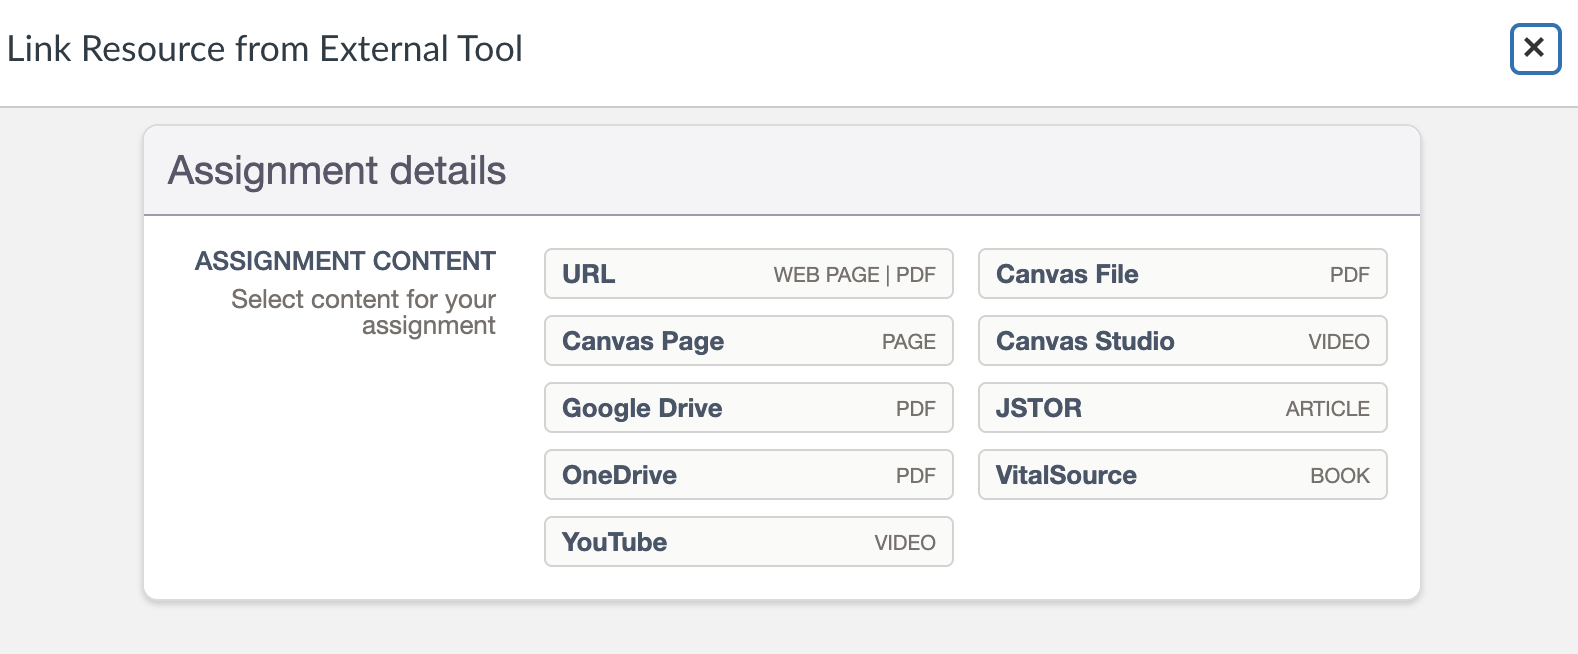
Task: Open Canvas Studio video option
Action: tap(1182, 341)
